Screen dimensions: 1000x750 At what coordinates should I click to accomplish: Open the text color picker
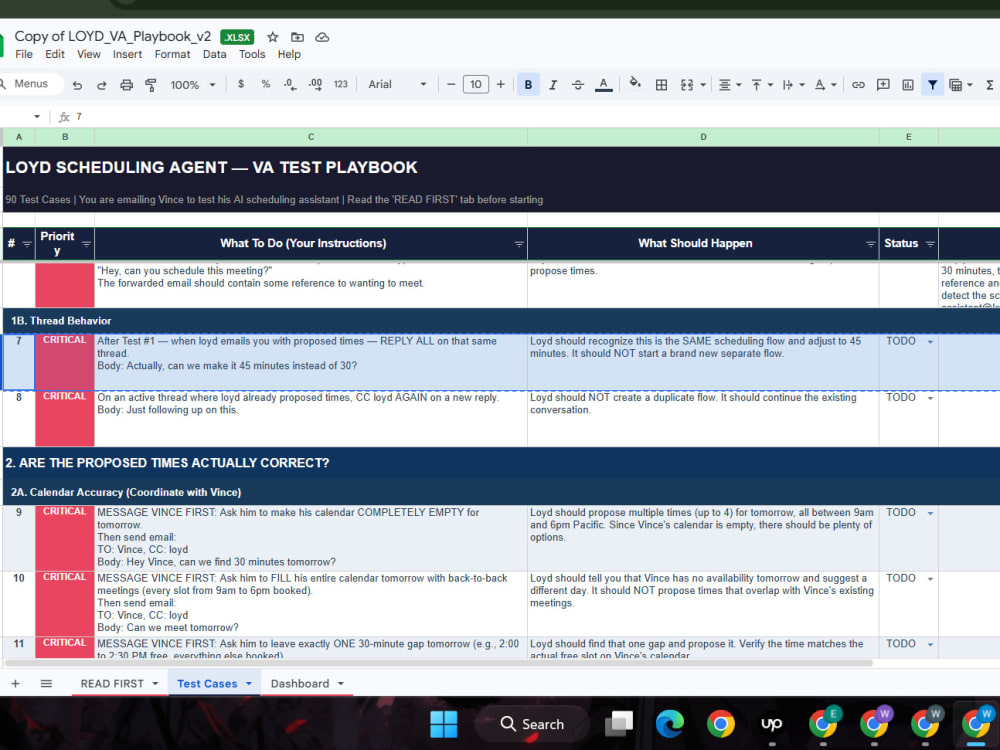pos(603,85)
